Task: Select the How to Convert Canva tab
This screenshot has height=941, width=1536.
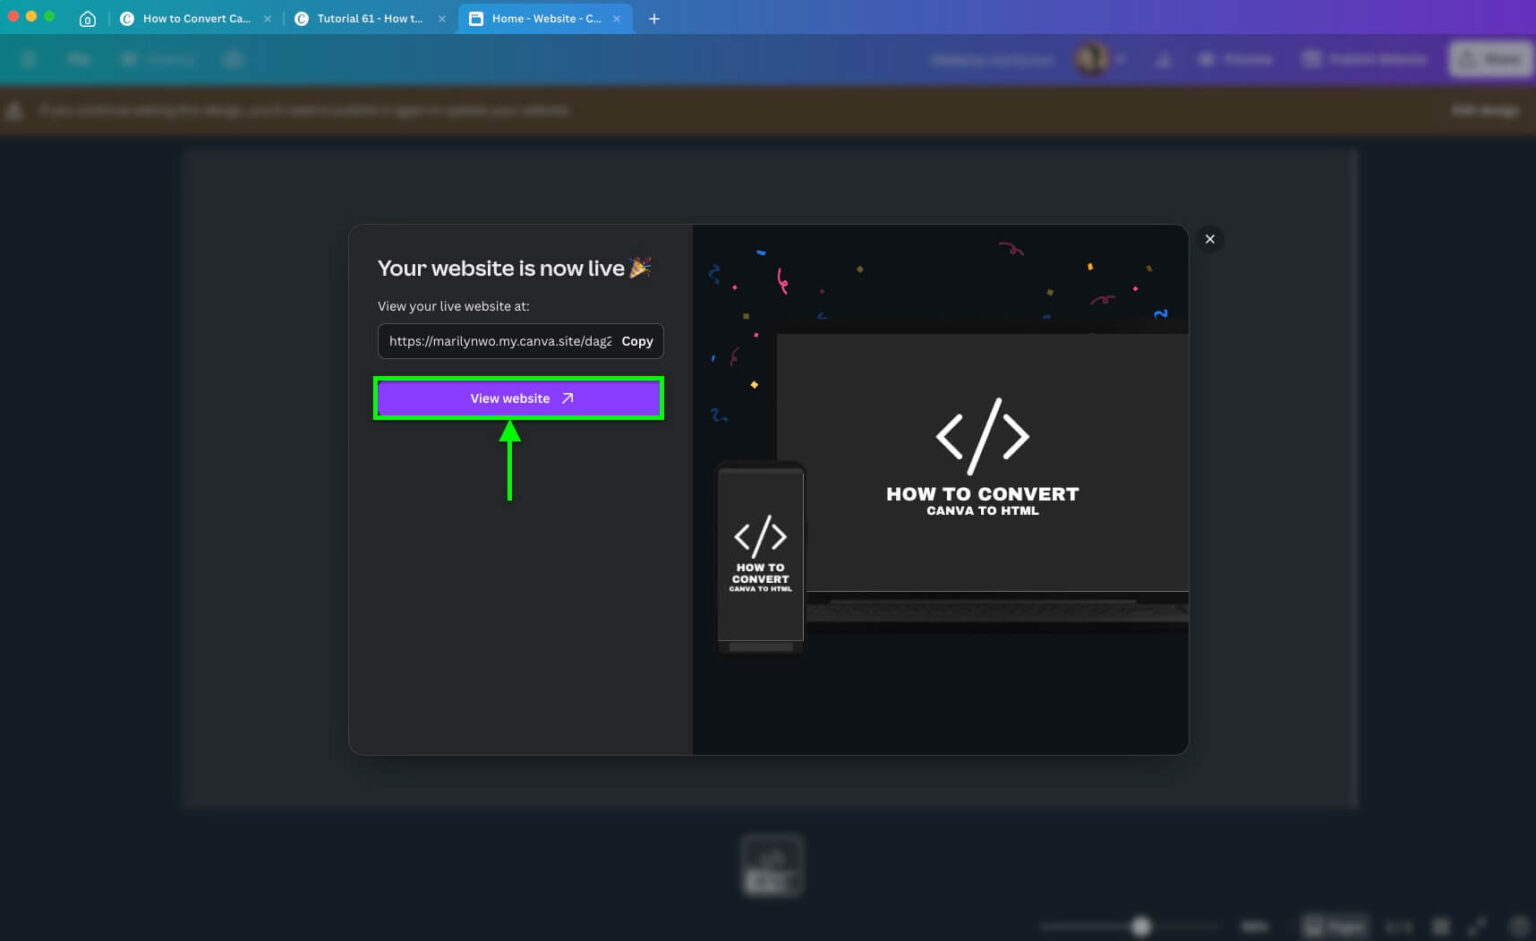Action: pyautogui.click(x=194, y=18)
